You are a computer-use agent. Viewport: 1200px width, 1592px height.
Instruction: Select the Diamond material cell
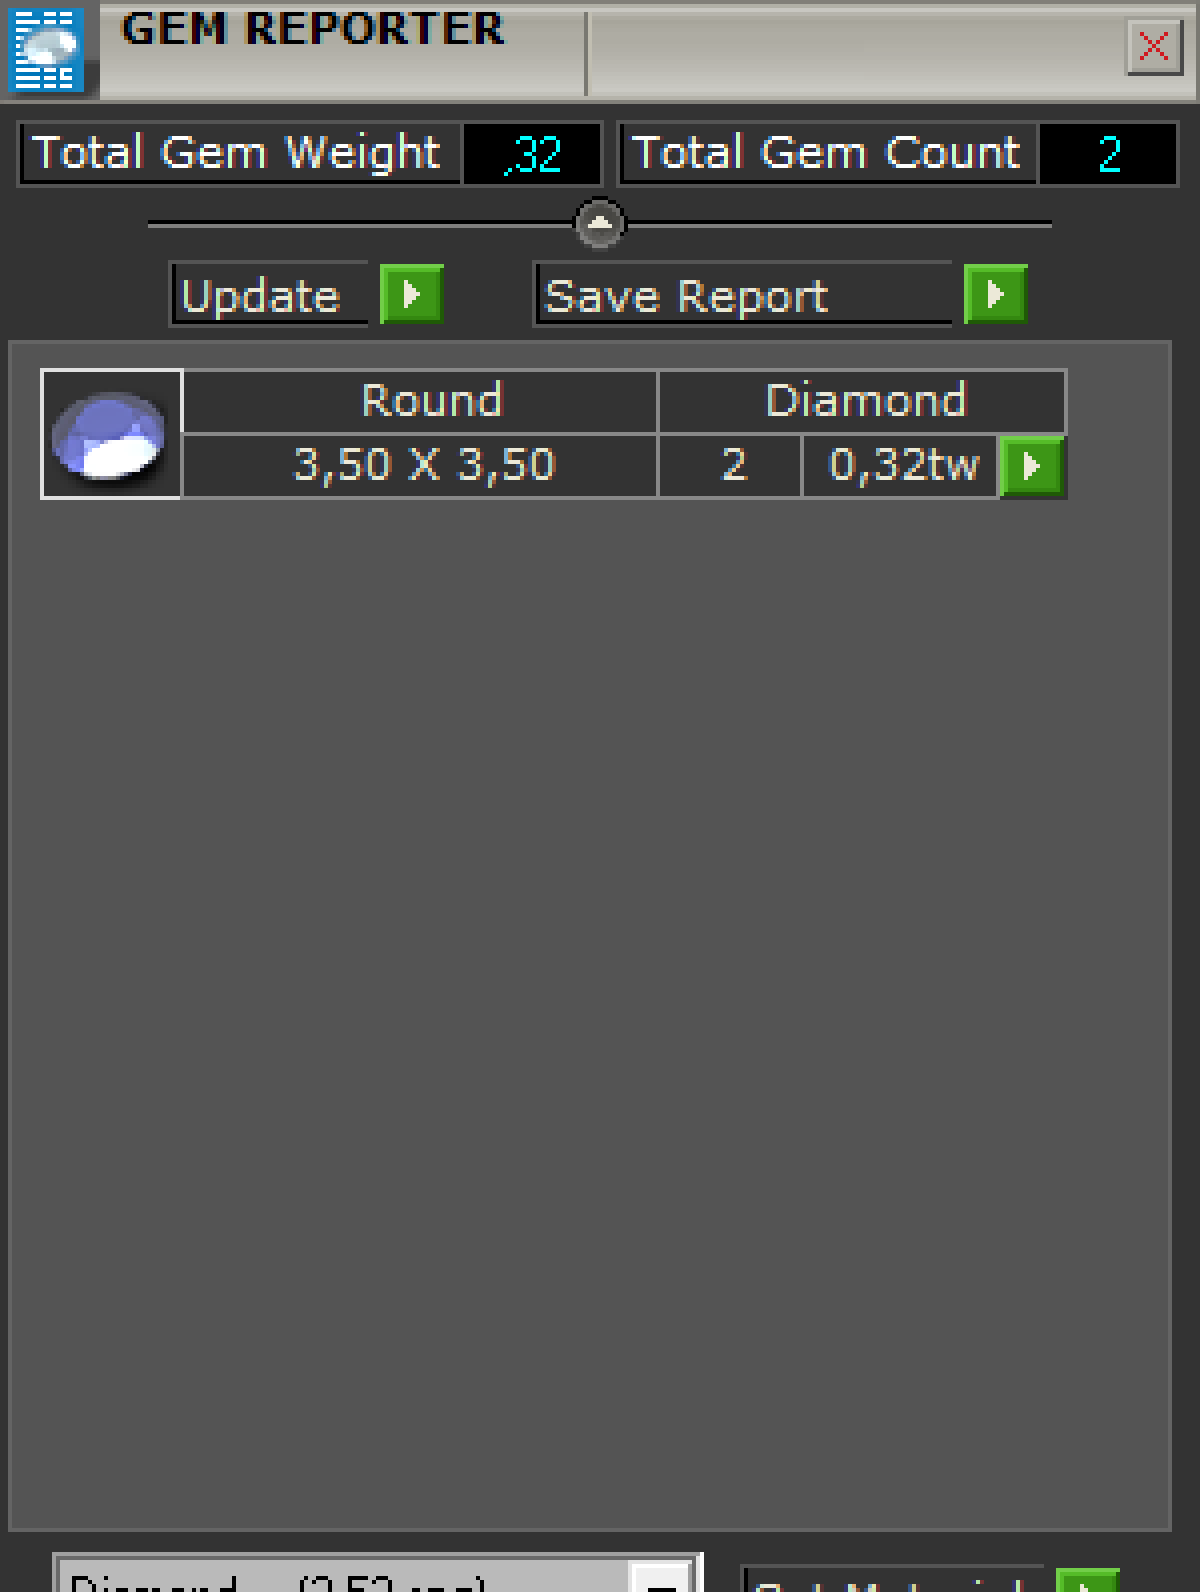coord(863,401)
